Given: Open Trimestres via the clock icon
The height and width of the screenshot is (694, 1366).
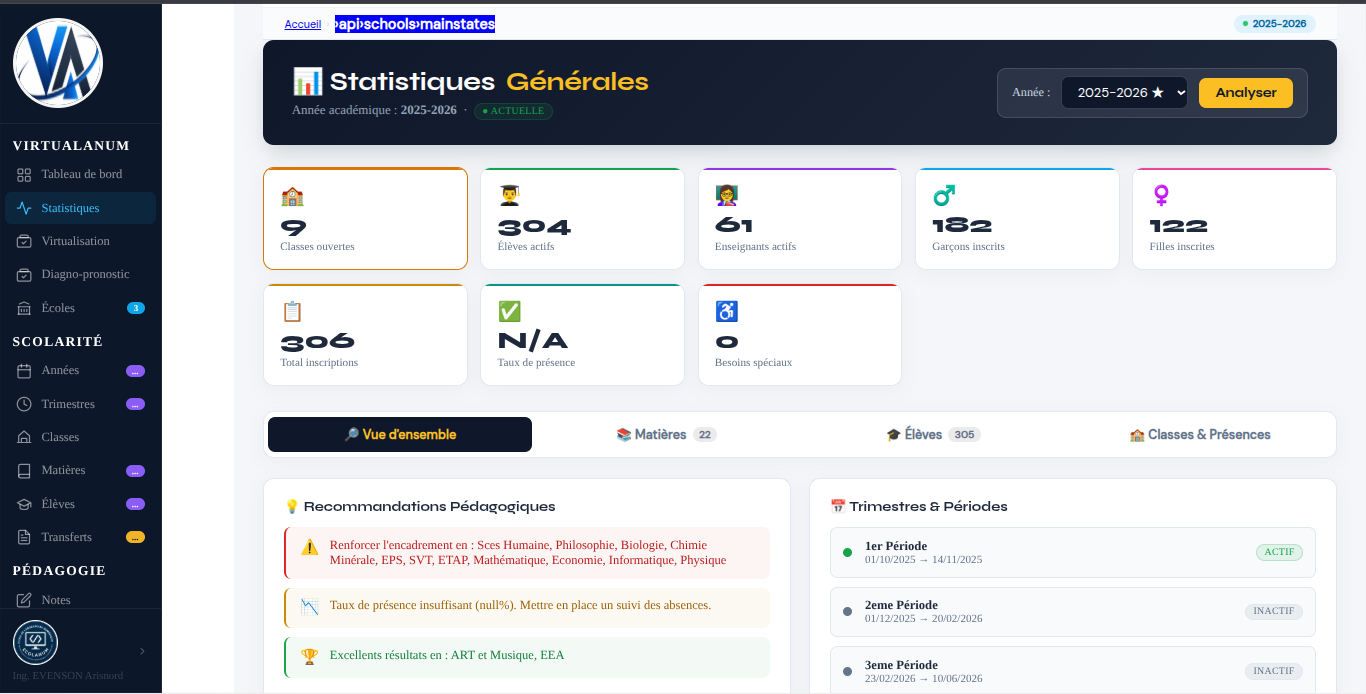Looking at the screenshot, I should 24,404.
